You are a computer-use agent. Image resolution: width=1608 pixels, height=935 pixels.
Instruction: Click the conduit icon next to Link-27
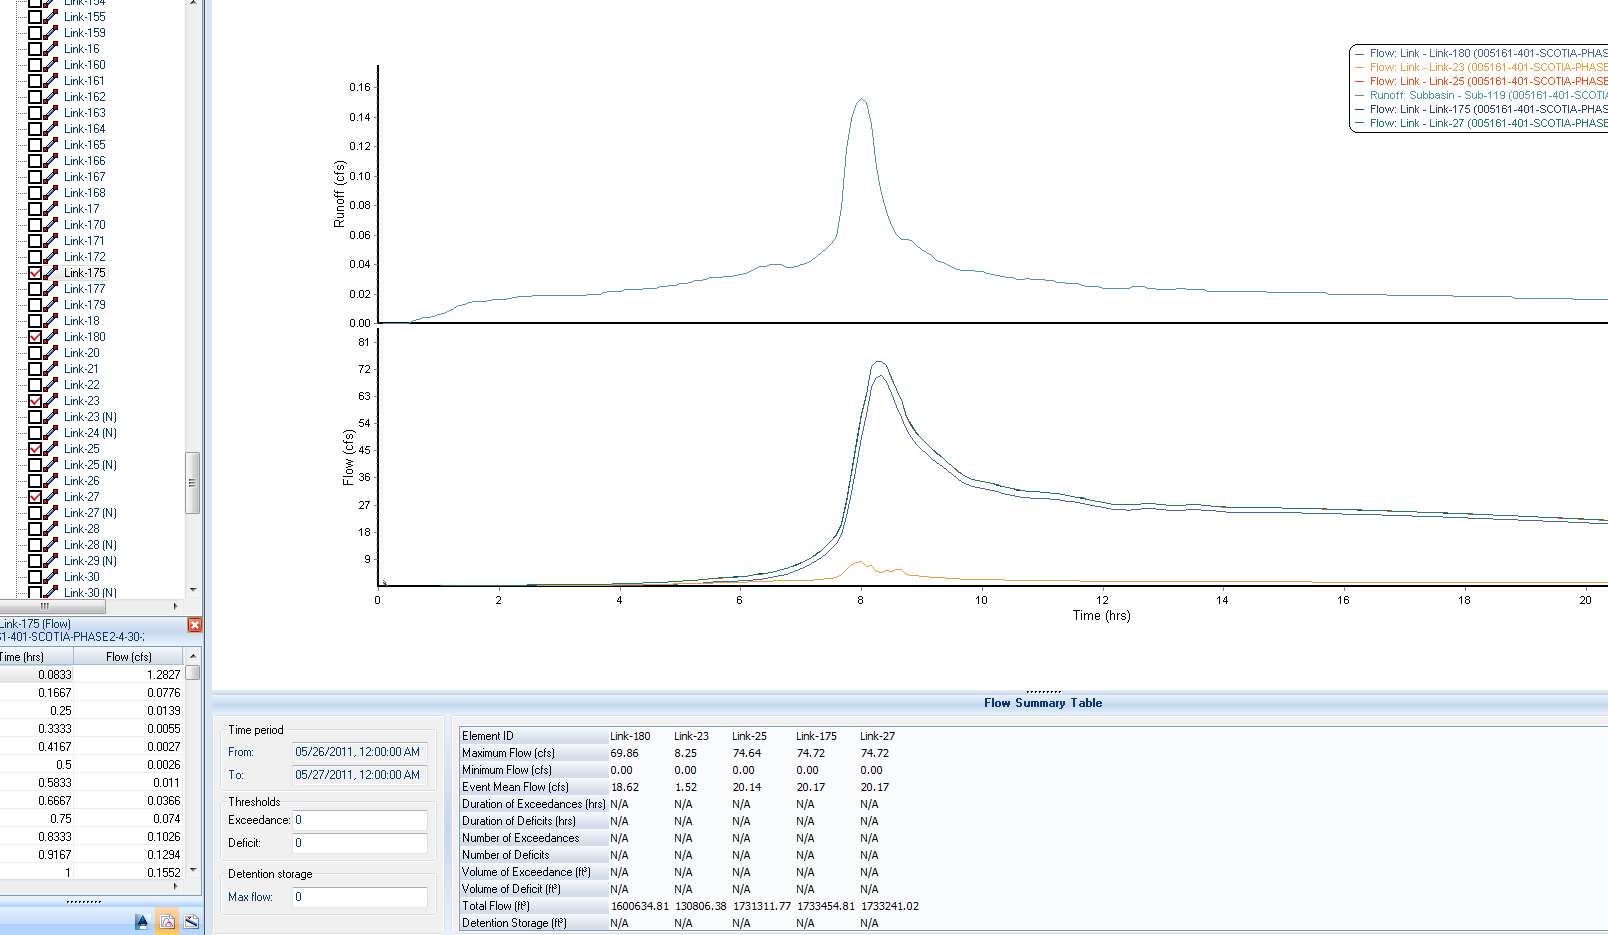tap(48, 496)
